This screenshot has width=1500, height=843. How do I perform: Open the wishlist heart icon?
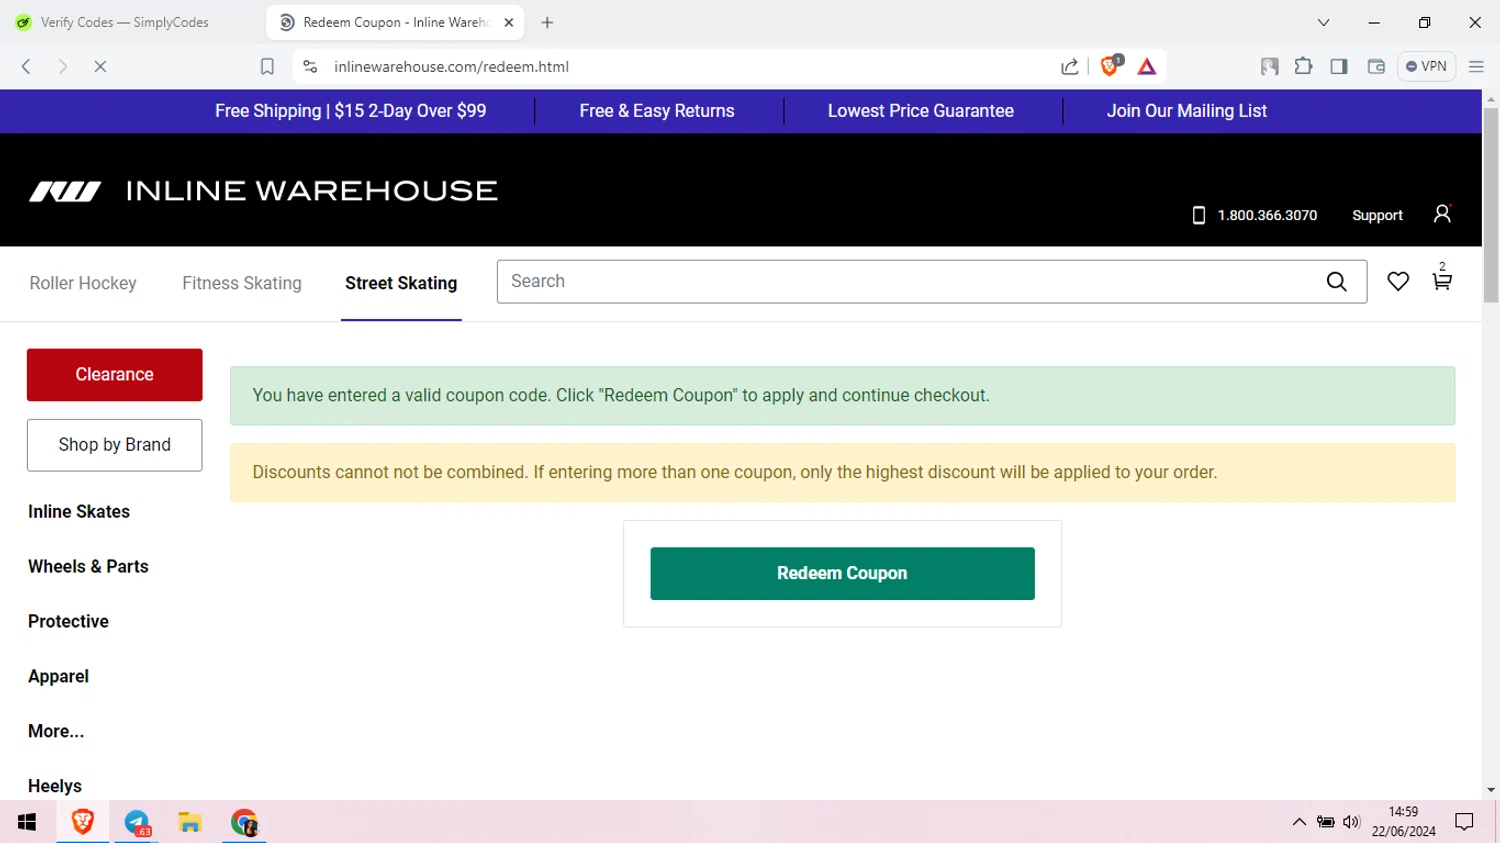pos(1398,282)
